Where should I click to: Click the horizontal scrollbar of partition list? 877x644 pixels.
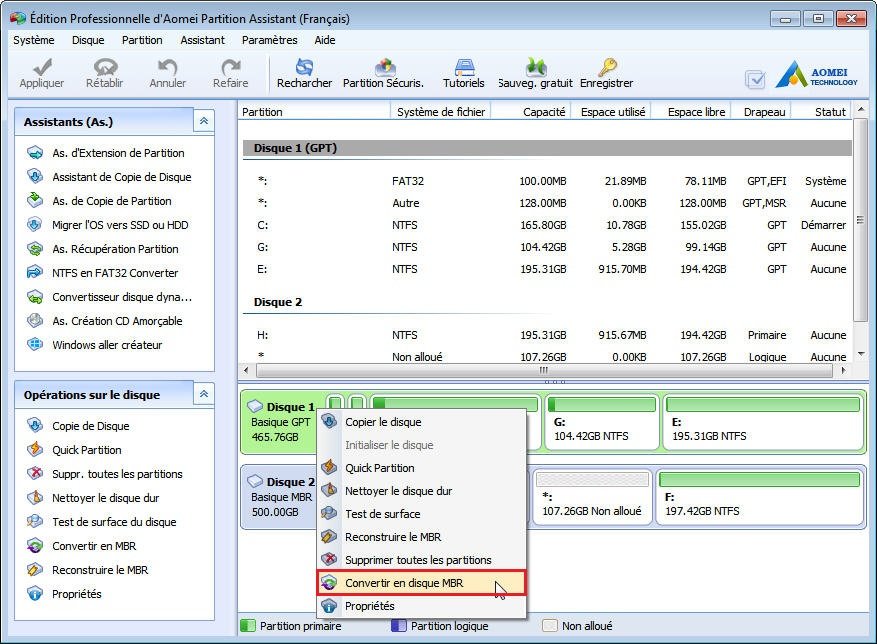pyautogui.click(x=544, y=370)
